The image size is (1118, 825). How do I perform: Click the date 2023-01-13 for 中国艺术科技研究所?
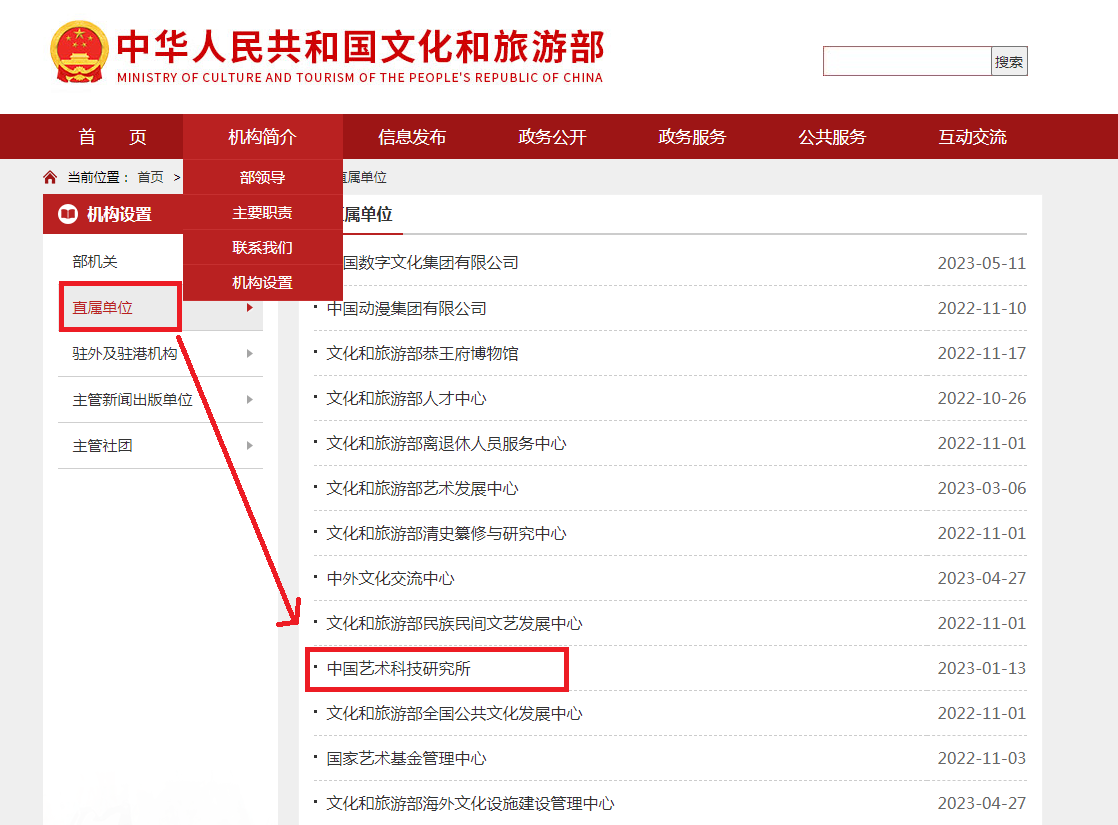pos(982,668)
